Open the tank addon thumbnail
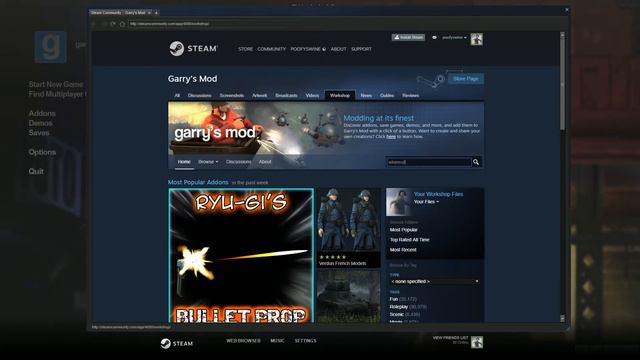640x360 pixels. (x=349, y=297)
